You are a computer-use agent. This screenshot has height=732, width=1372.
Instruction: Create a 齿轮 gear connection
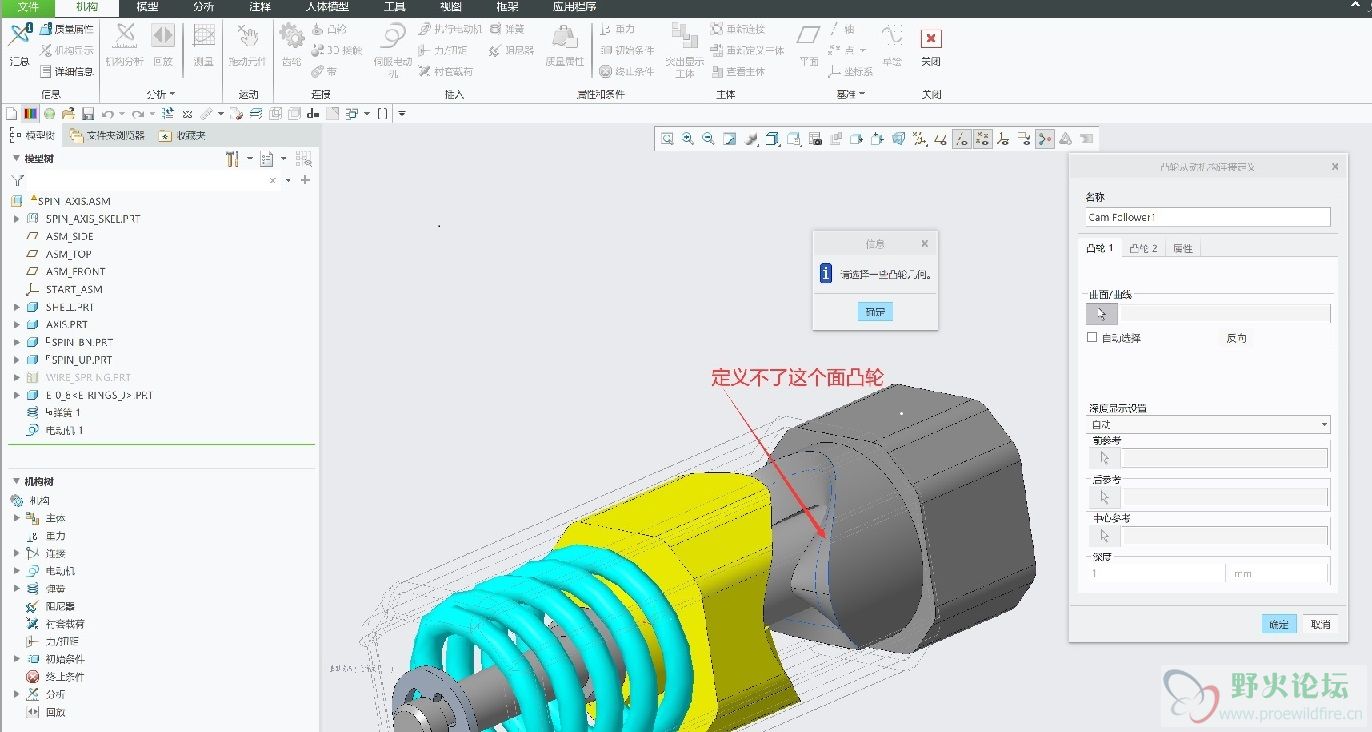pos(291,45)
